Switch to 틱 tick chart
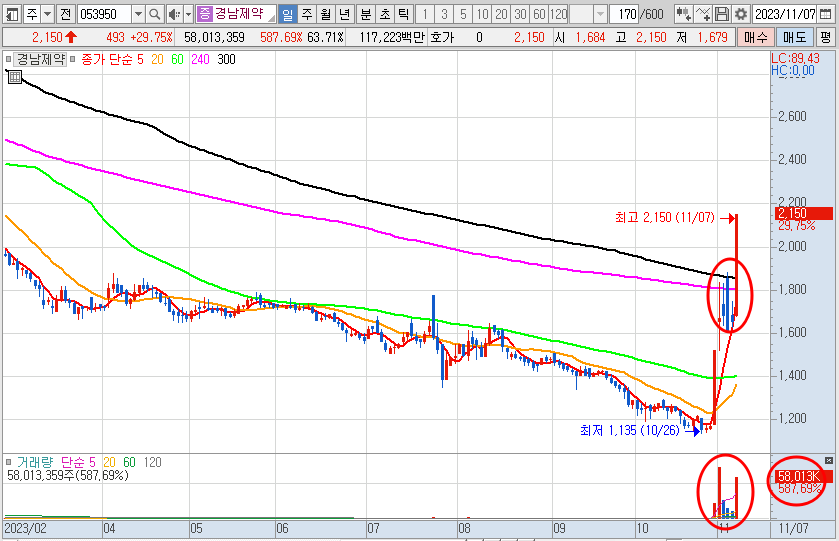Image resolution: width=839 pixels, height=541 pixels. 403,14
